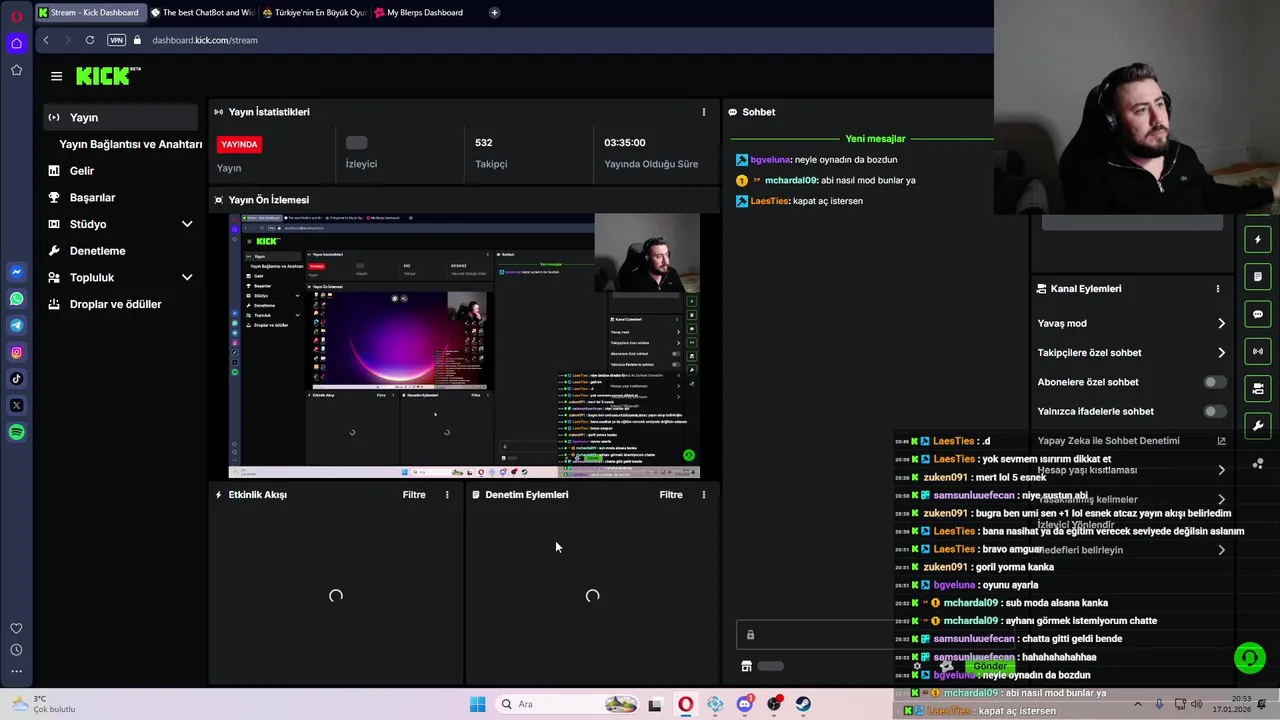Click the broadcast signal widget icon
Viewport: 1280px width, 720px height.
pos(1258,351)
